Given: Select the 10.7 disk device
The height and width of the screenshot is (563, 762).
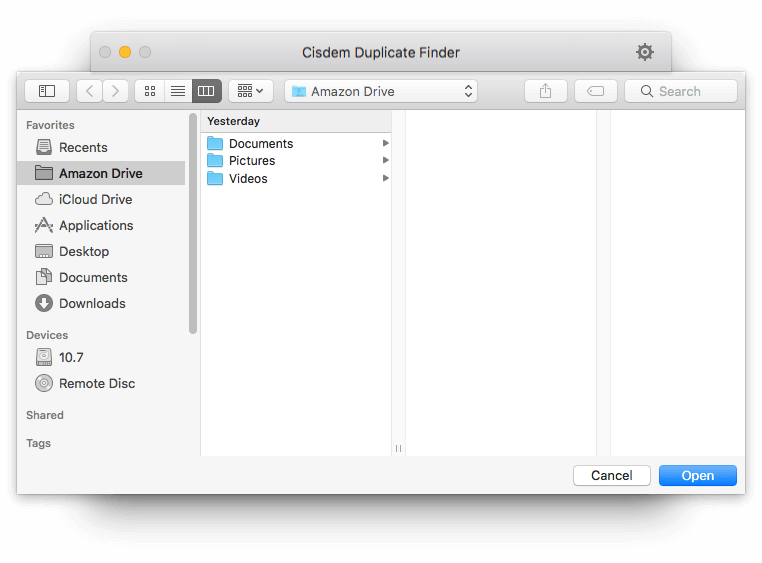Looking at the screenshot, I should (x=101, y=357).
